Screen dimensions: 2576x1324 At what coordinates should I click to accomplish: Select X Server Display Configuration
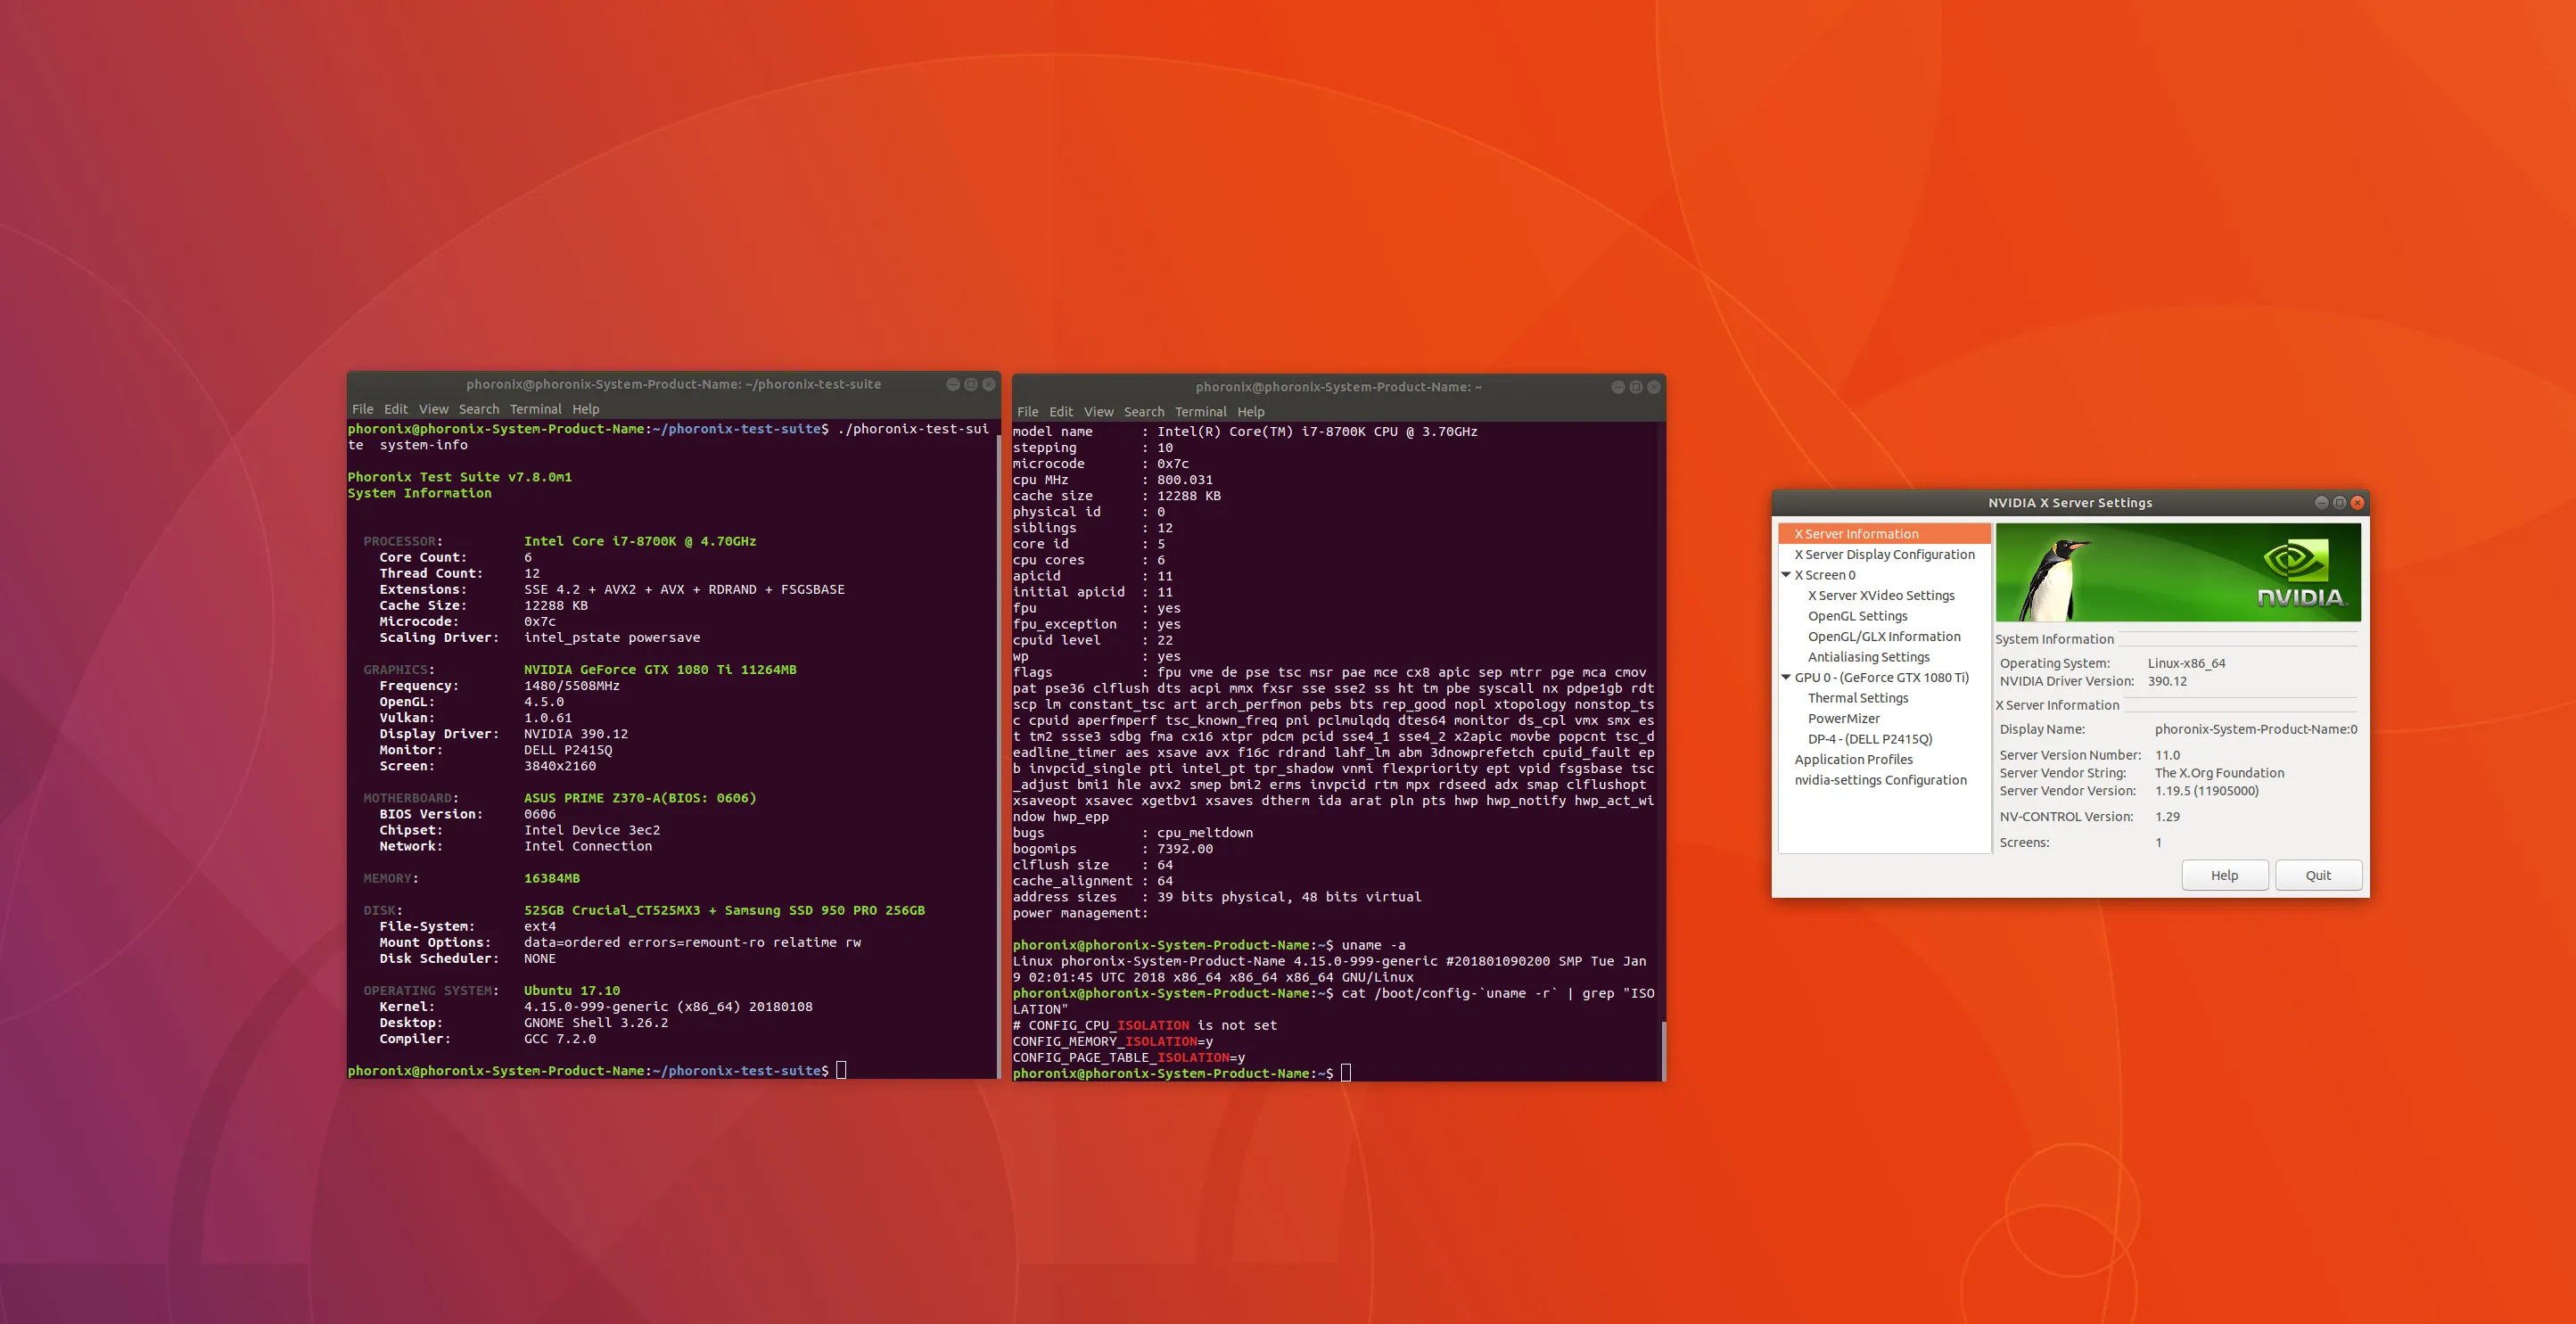coord(1884,554)
